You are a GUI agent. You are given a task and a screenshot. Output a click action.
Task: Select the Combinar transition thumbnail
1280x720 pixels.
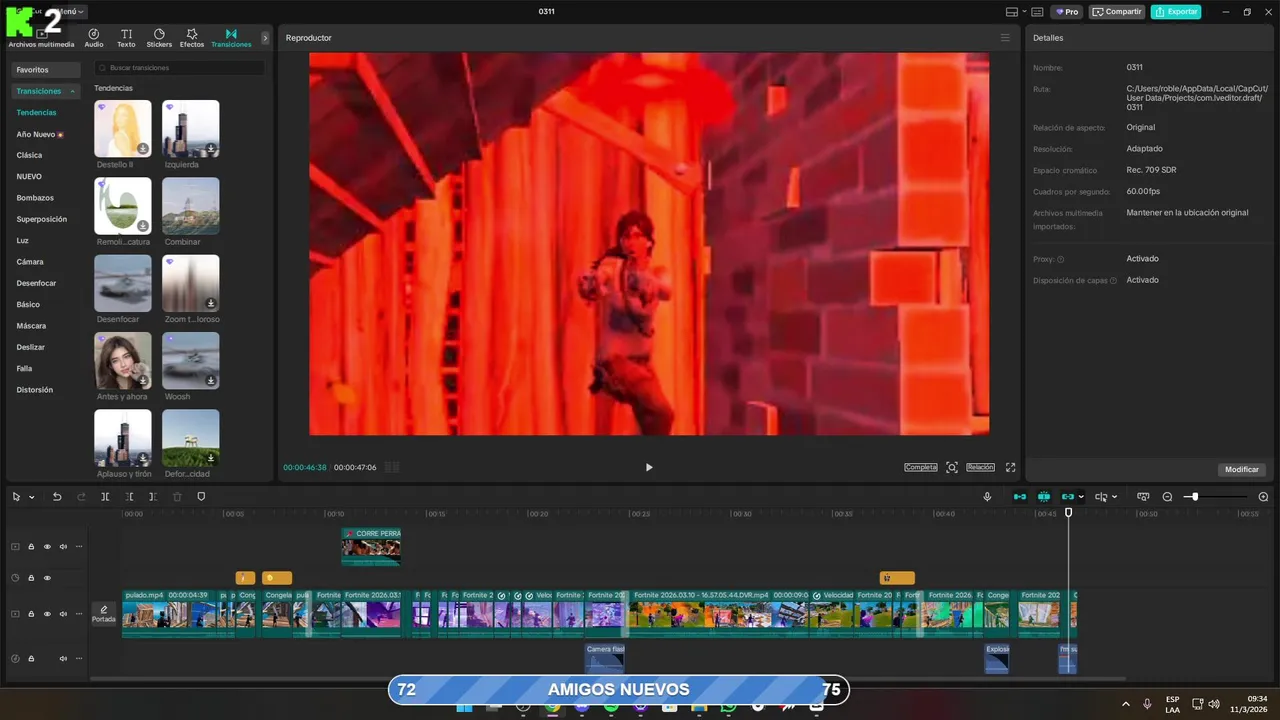click(191, 206)
